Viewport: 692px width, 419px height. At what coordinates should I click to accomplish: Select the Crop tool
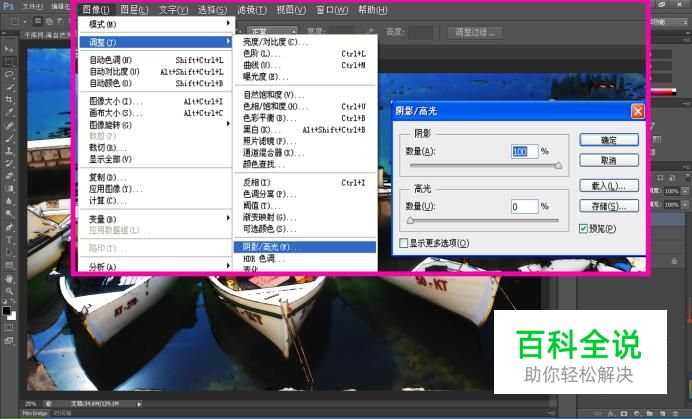pos(9,100)
